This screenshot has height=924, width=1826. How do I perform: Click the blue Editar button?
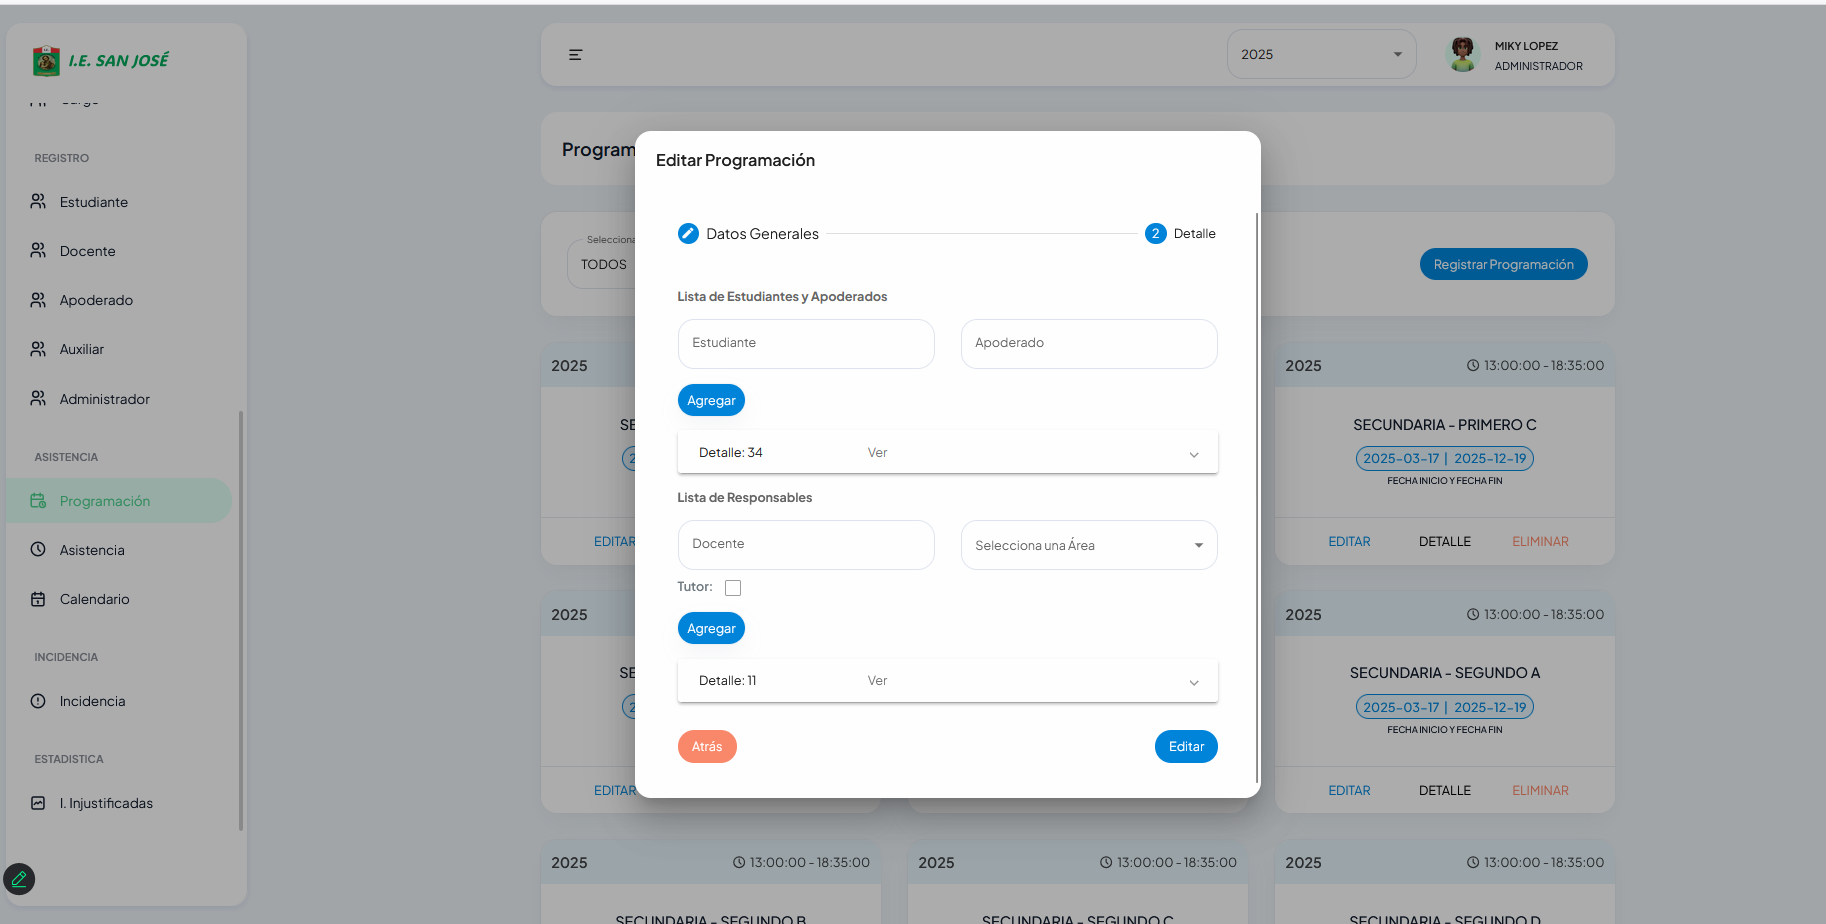tap(1185, 747)
